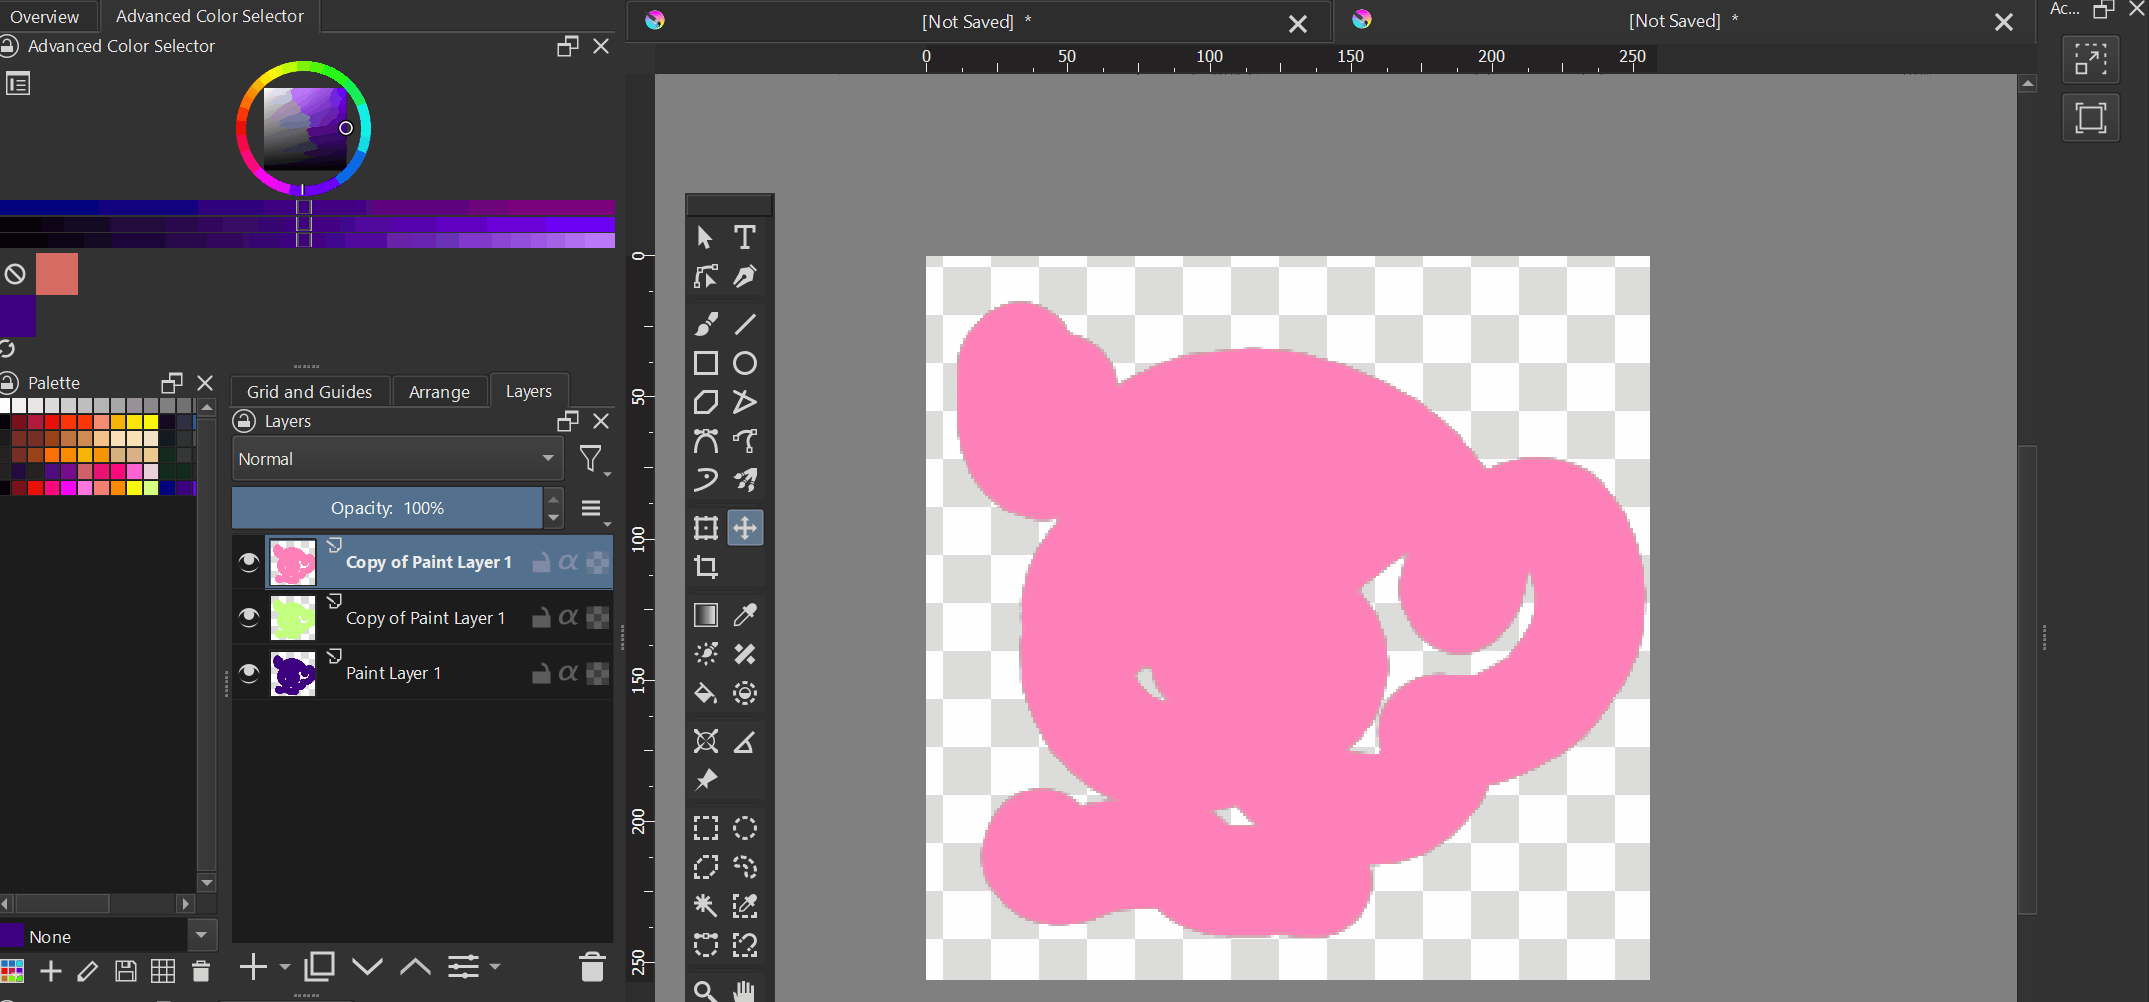
Task: Delete the selected layer with trash button
Action: tap(592, 967)
